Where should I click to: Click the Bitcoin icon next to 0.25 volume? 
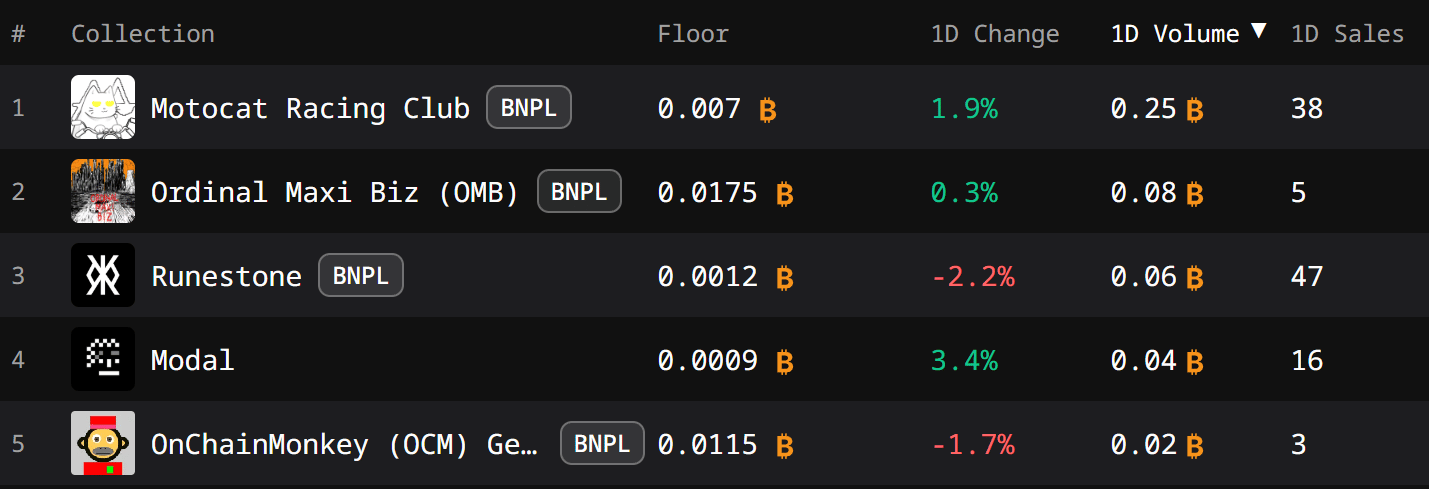coord(1194,109)
